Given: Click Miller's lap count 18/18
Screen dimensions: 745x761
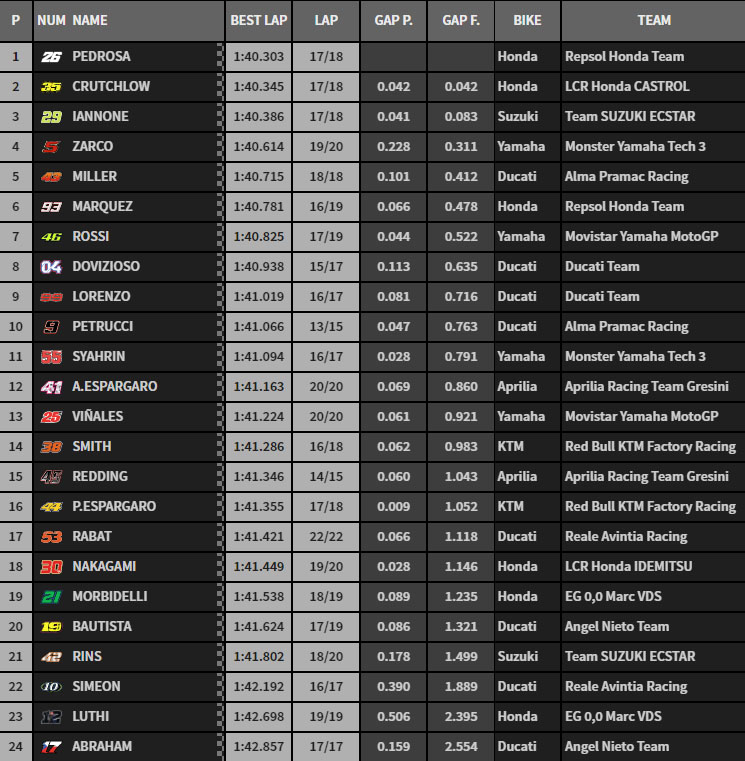Looking at the screenshot, I should coord(326,177).
